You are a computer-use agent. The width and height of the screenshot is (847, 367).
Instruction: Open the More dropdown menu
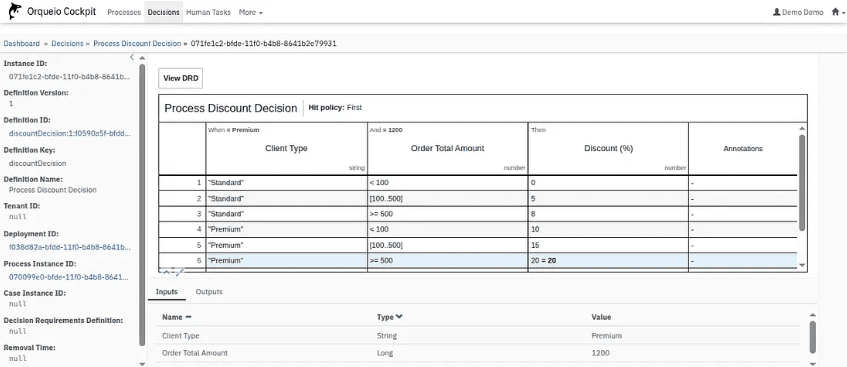tap(250, 12)
